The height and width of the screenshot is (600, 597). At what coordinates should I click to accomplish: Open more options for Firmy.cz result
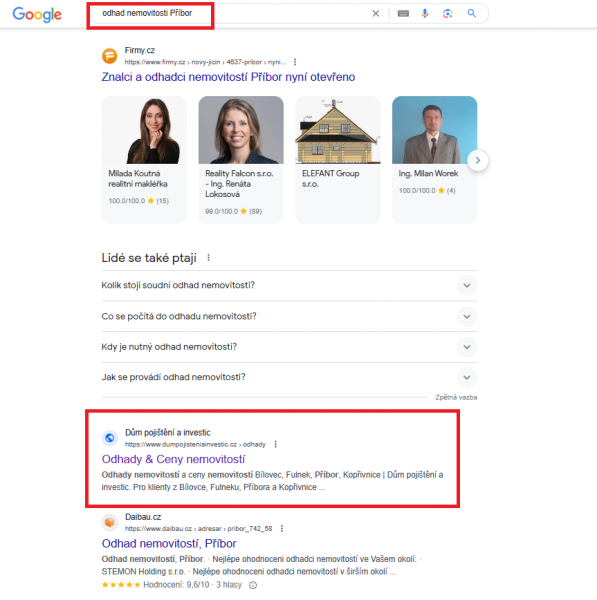tap(295, 62)
